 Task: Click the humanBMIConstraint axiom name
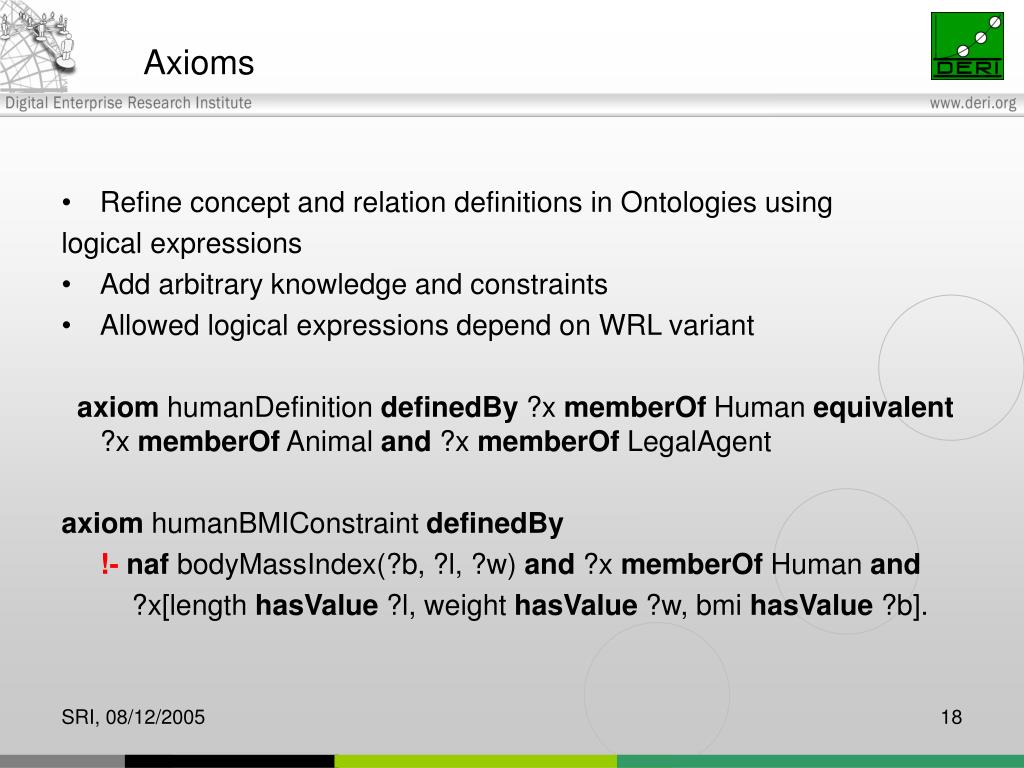[x=285, y=524]
